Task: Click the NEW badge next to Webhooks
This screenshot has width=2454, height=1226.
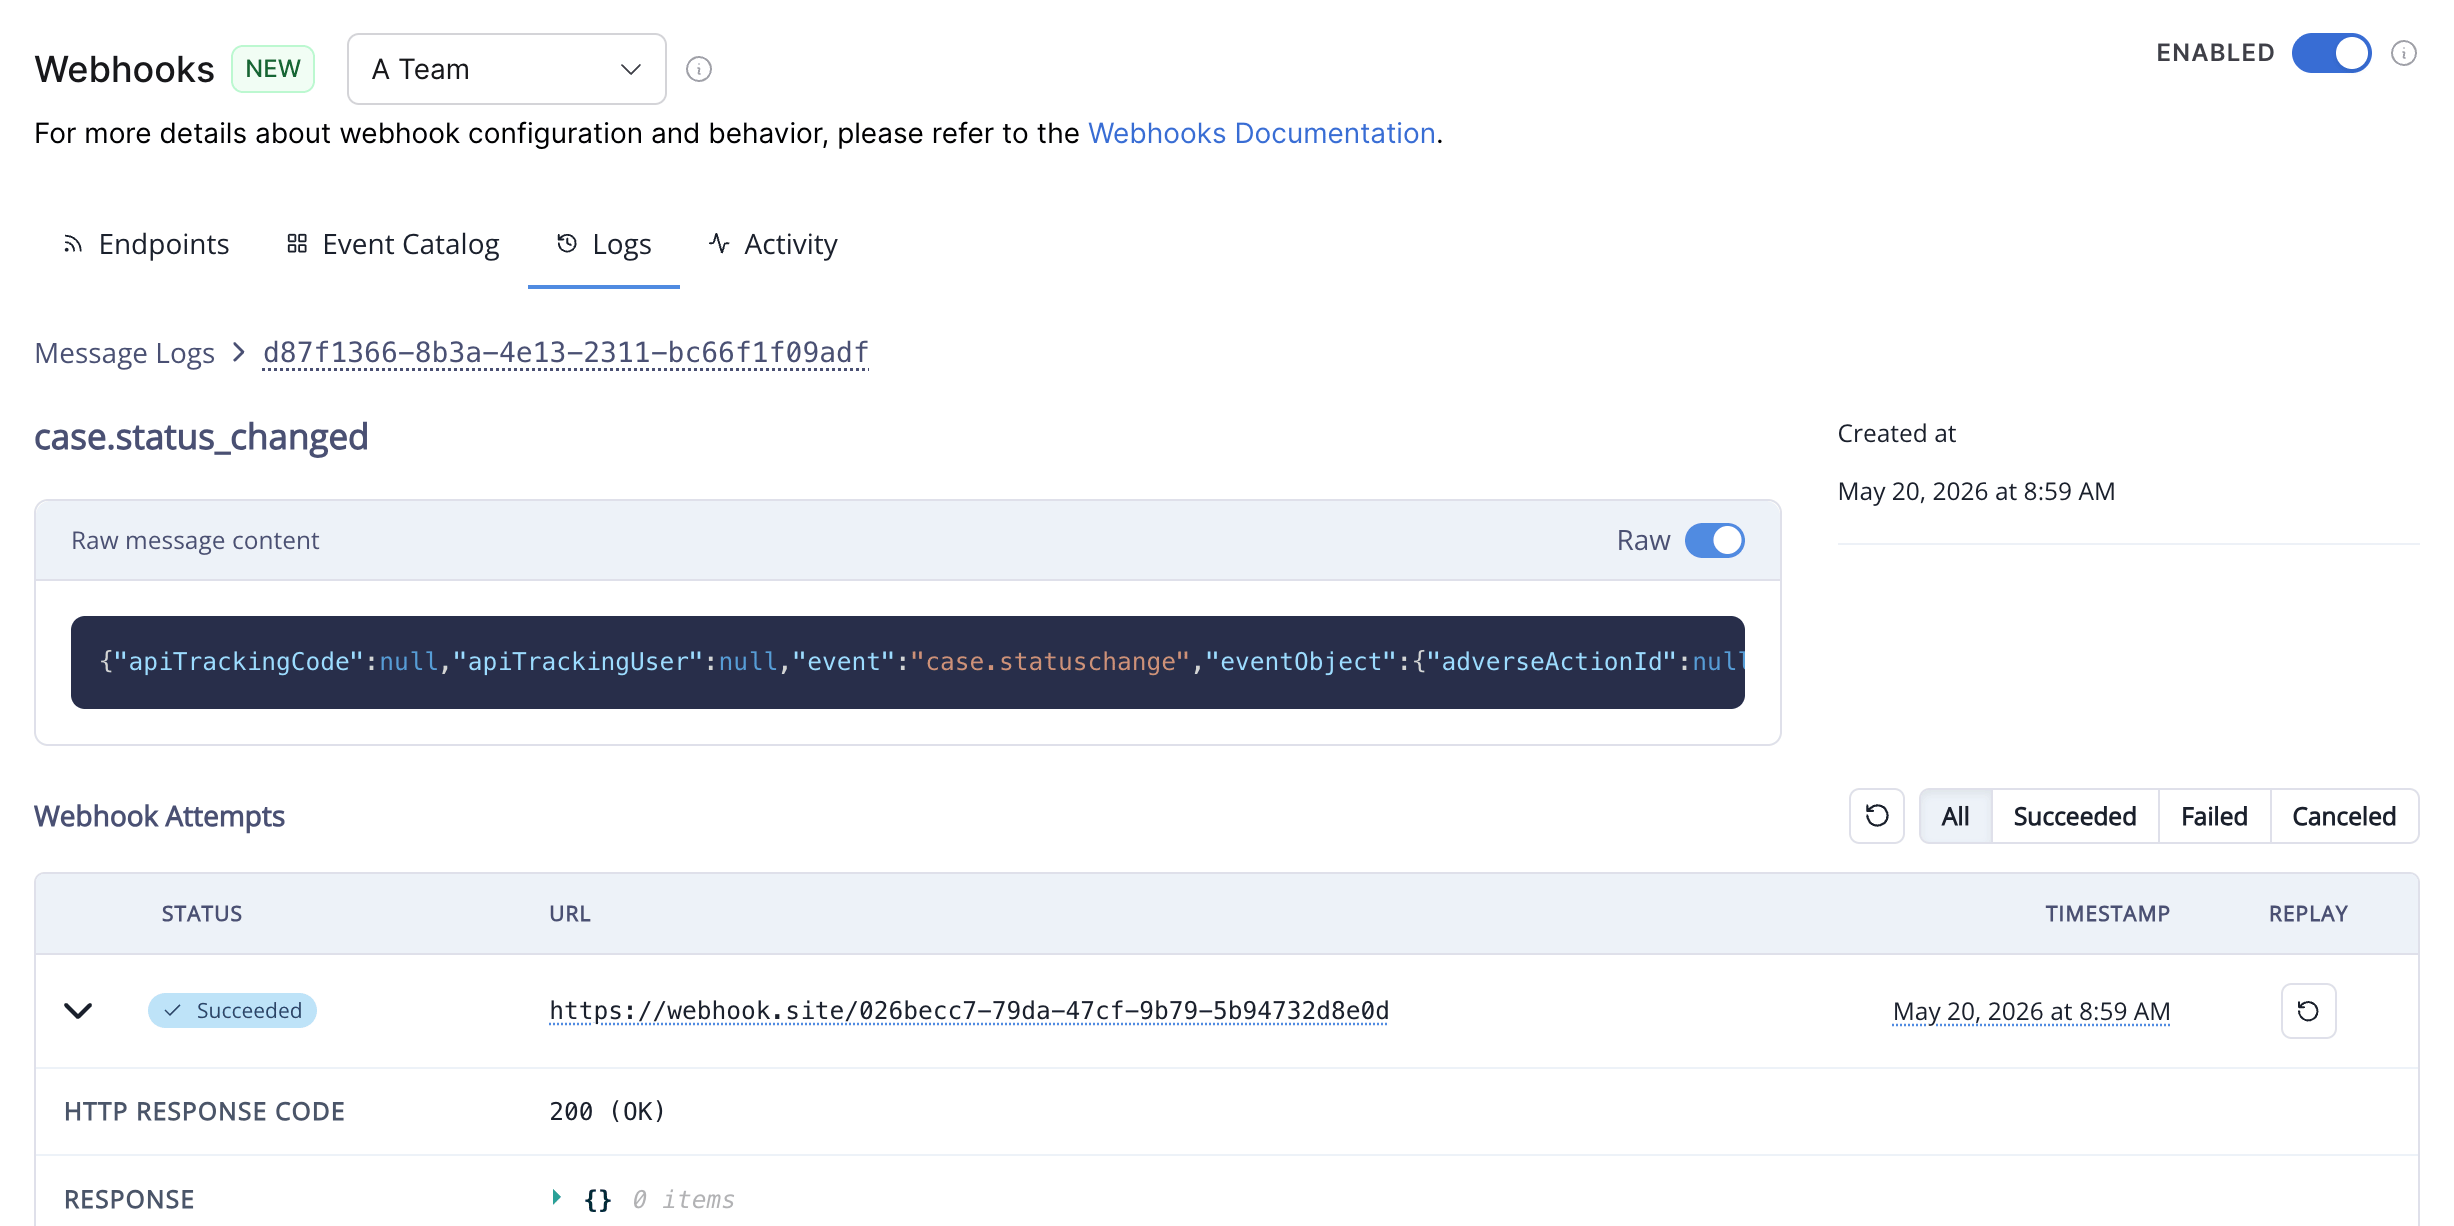Action: [273, 69]
